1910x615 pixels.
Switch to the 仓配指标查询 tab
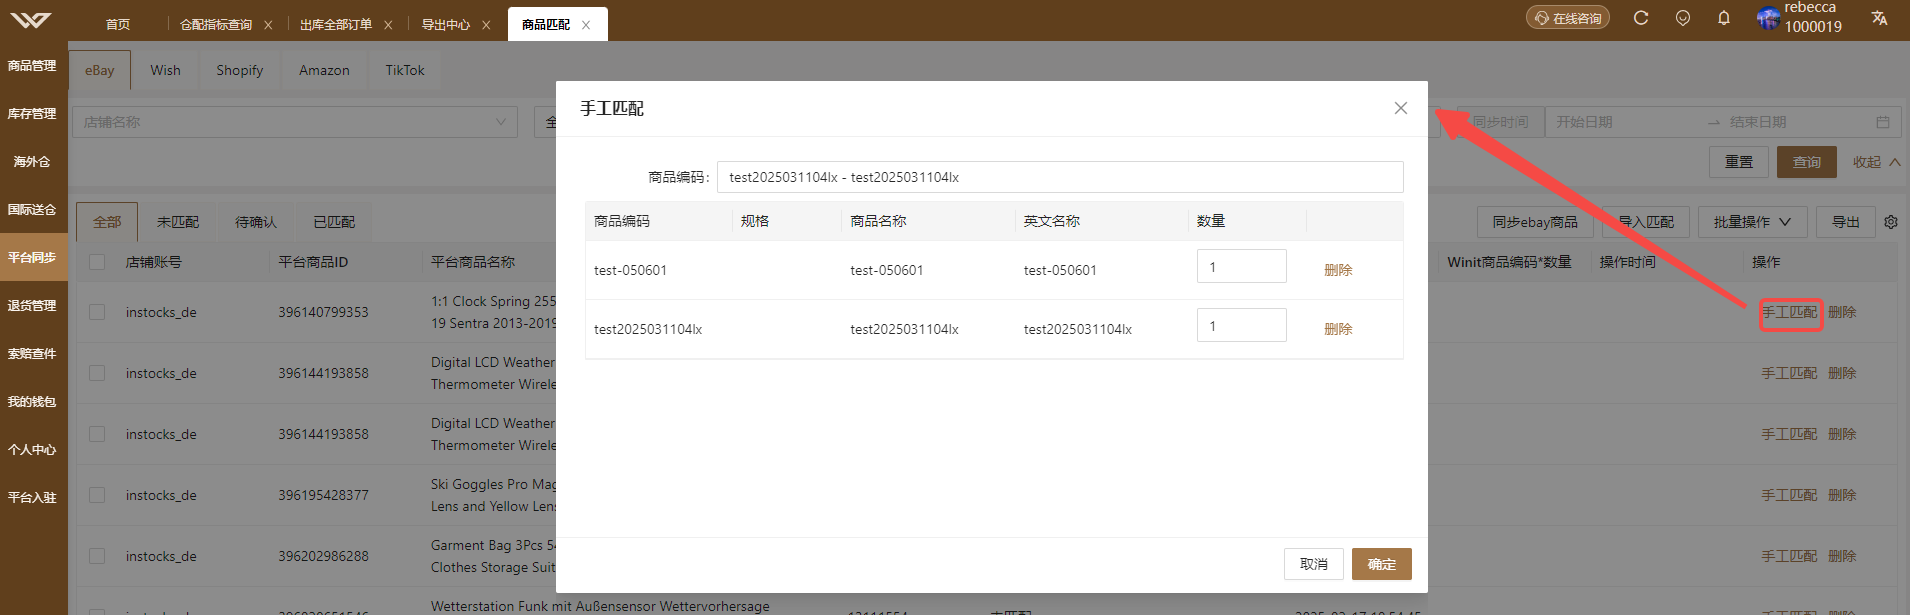(216, 25)
